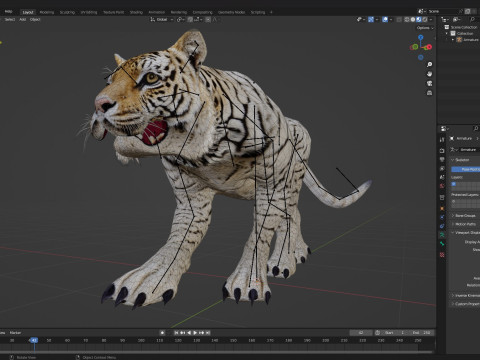Screen dimensions: 480x360
Task: Select solid viewport shading
Action: [413, 20]
